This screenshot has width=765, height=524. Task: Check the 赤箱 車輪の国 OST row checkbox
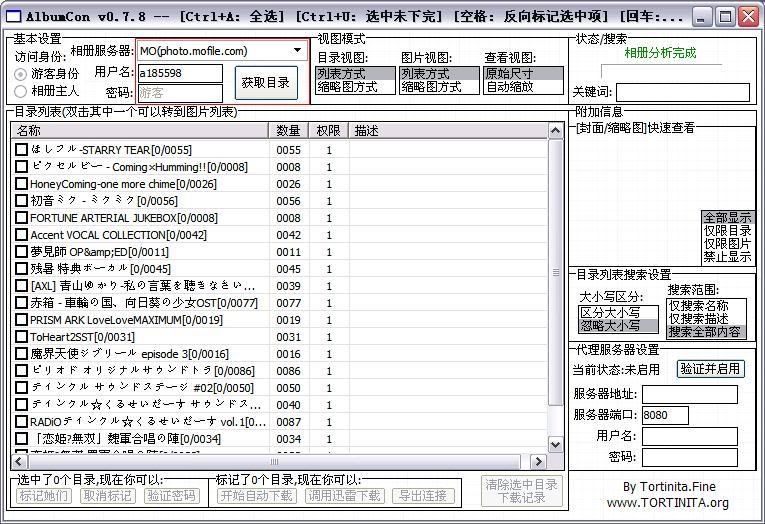pos(21,302)
